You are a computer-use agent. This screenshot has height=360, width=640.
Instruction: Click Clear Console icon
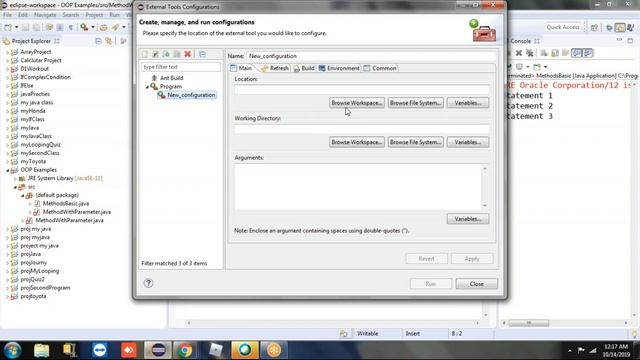(x=544, y=53)
